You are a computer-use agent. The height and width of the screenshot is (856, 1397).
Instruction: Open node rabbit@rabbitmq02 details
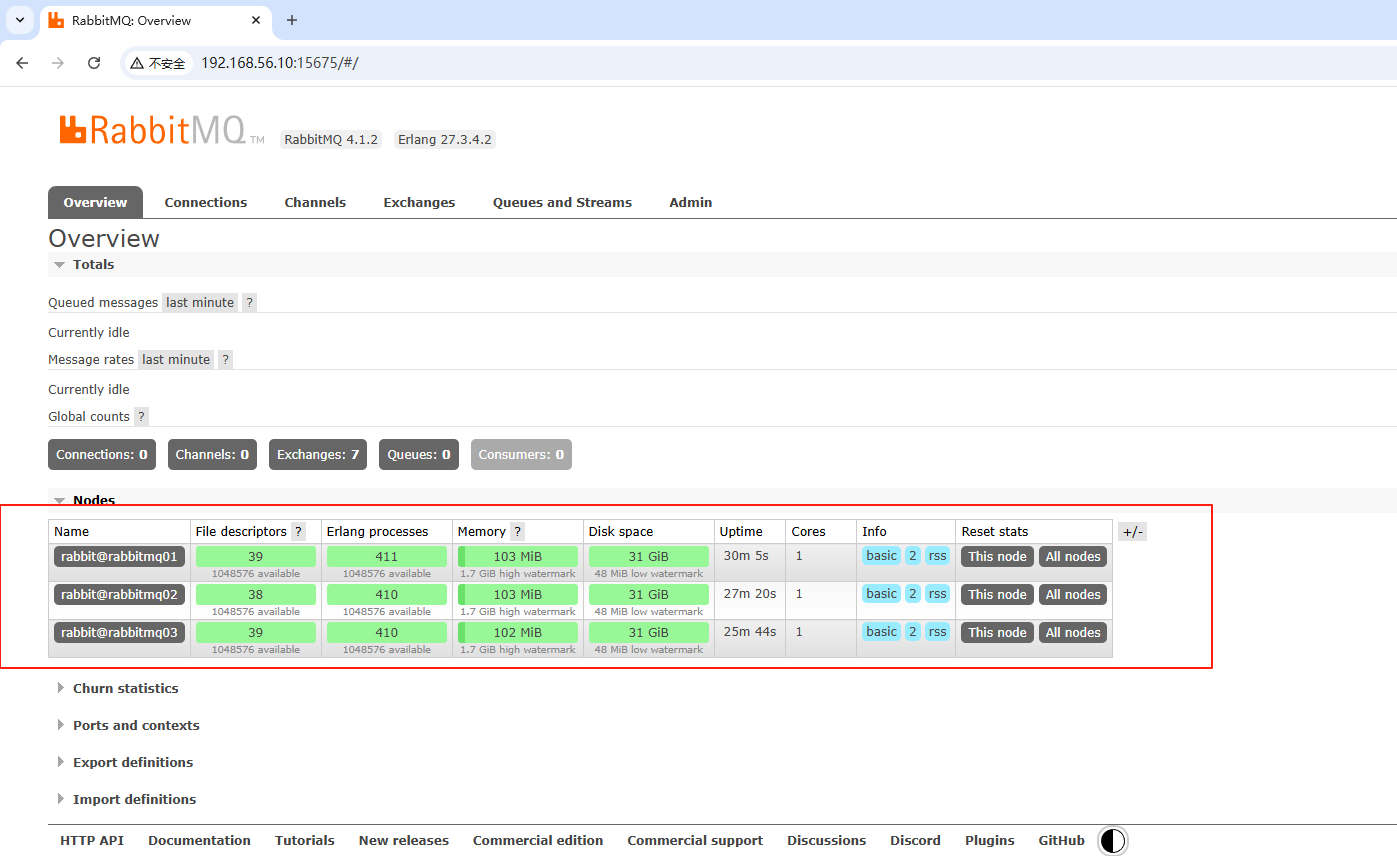click(x=119, y=595)
